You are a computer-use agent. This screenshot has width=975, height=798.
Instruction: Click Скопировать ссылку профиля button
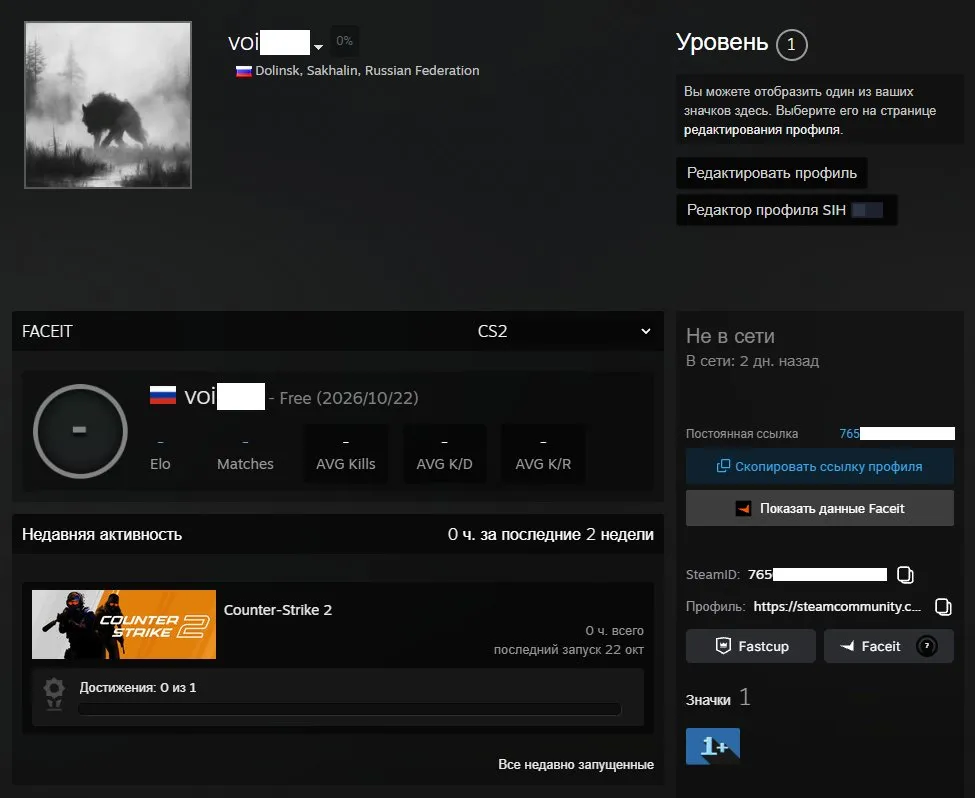pos(820,466)
